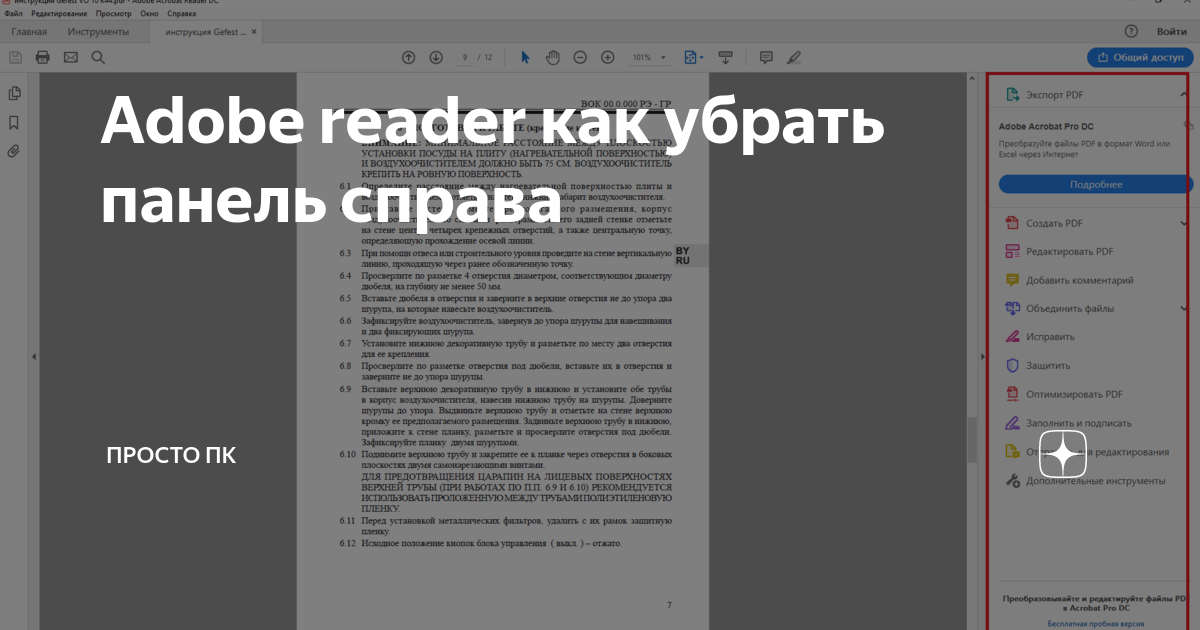Activate the Hand pan tool

[x=552, y=58]
